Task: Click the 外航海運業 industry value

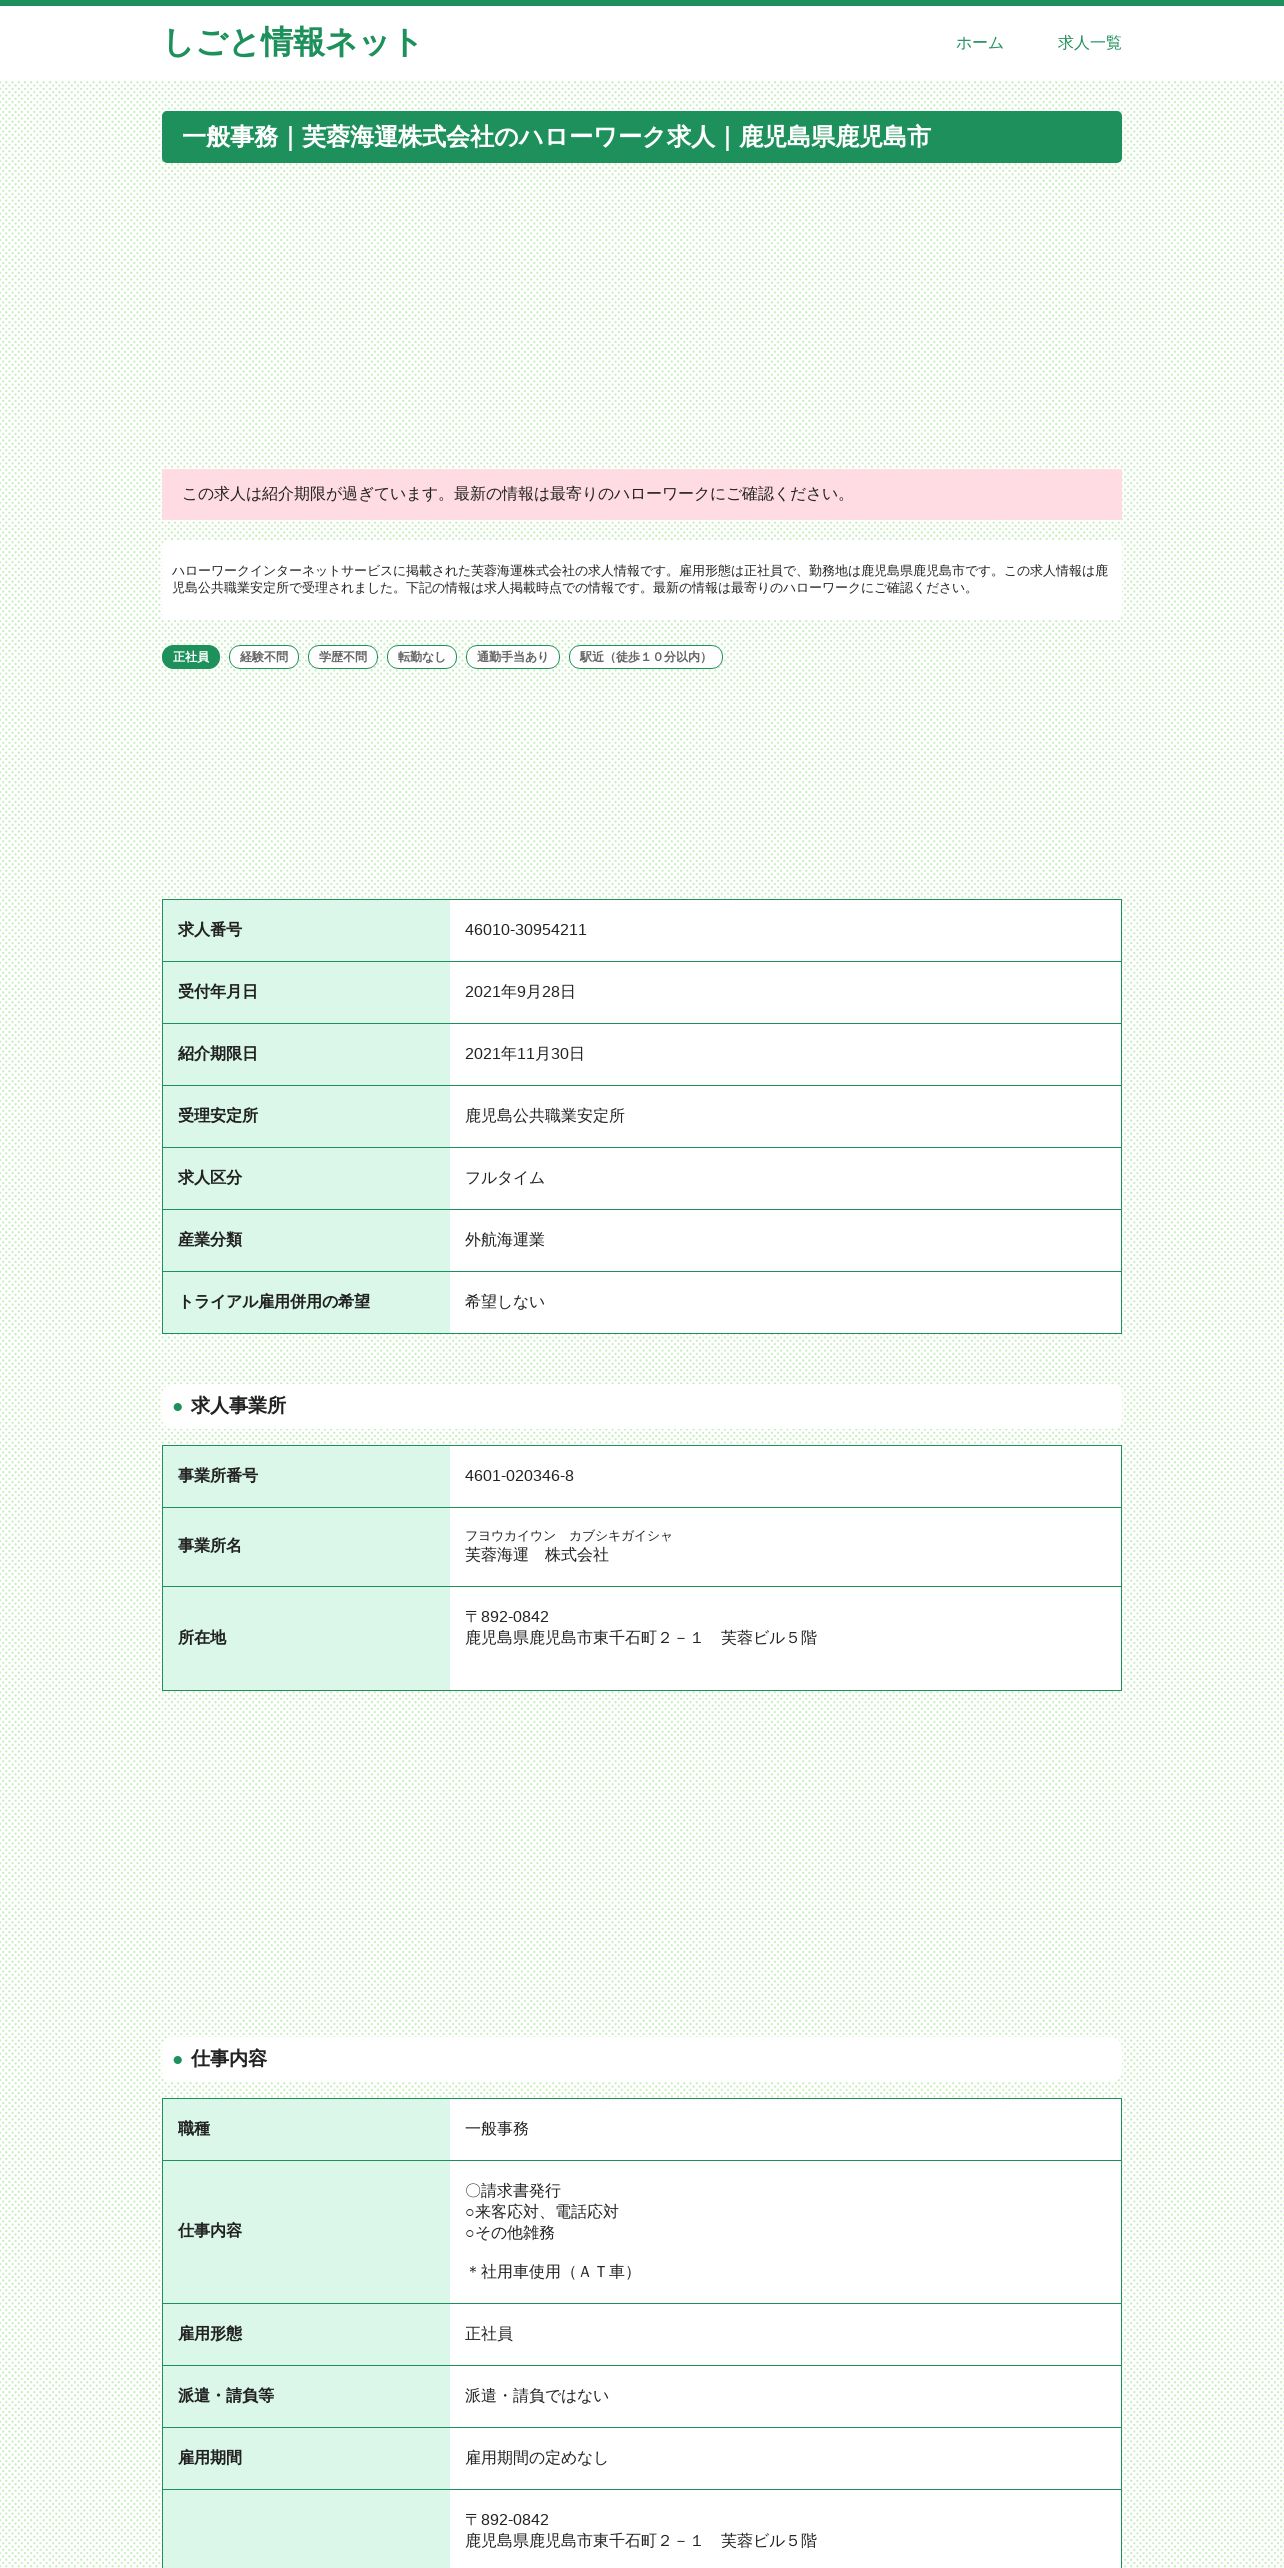Action: 505,1240
